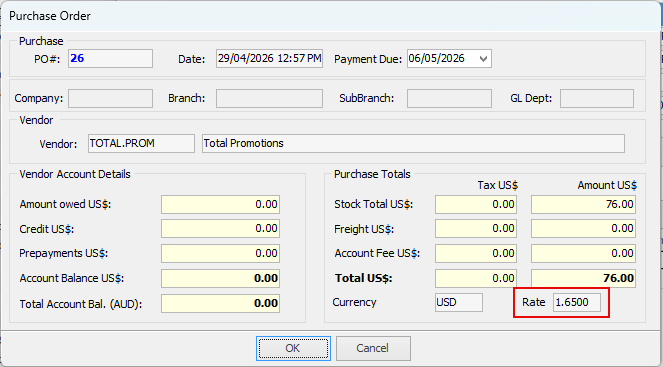Confirm the order with OK button
663x367 pixels.
point(293,348)
